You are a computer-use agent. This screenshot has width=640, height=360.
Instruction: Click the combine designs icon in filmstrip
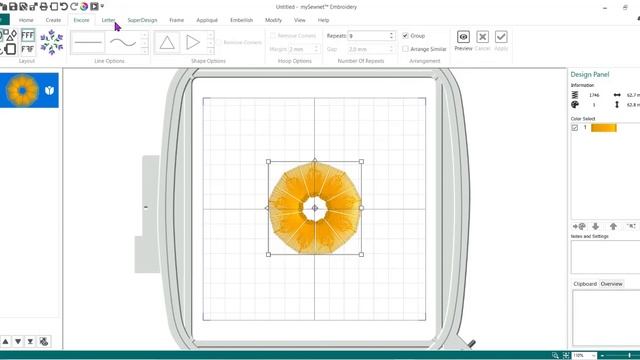pos(44,342)
